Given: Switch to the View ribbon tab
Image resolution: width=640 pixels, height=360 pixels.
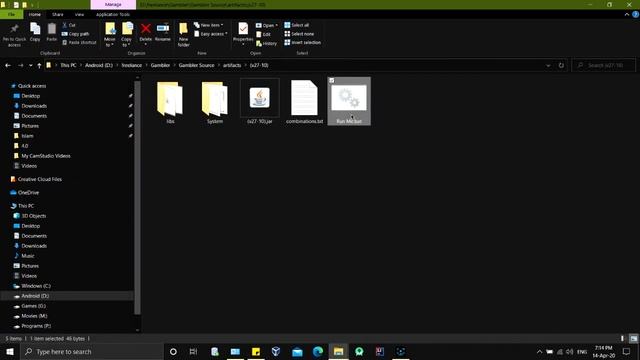Looking at the screenshot, I should coord(79,14).
